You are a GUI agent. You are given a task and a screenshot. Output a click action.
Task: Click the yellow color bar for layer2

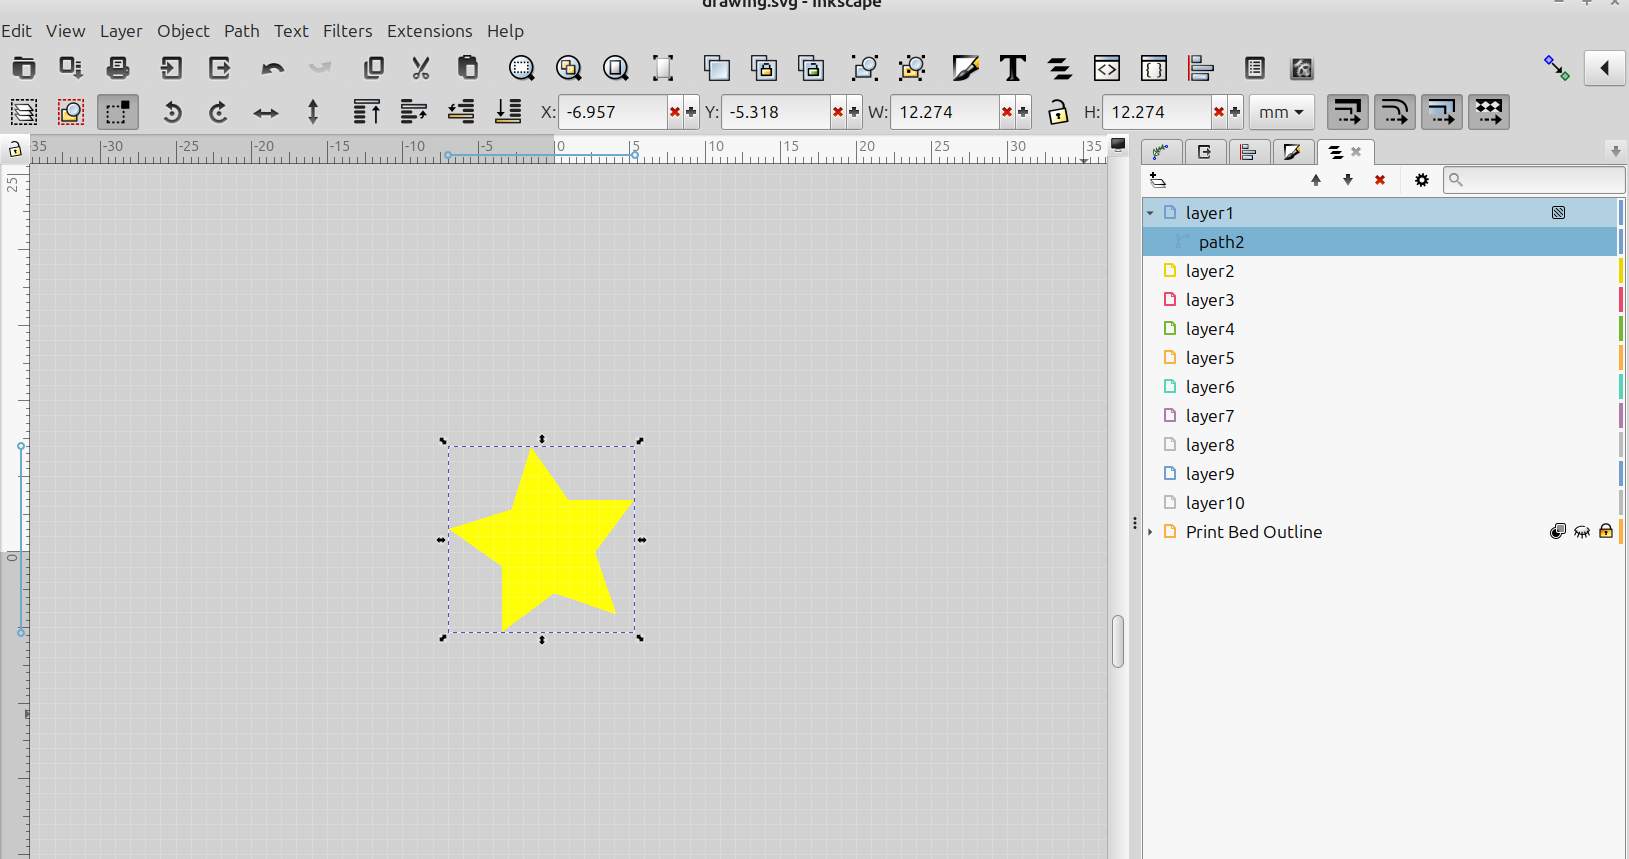pos(1620,271)
